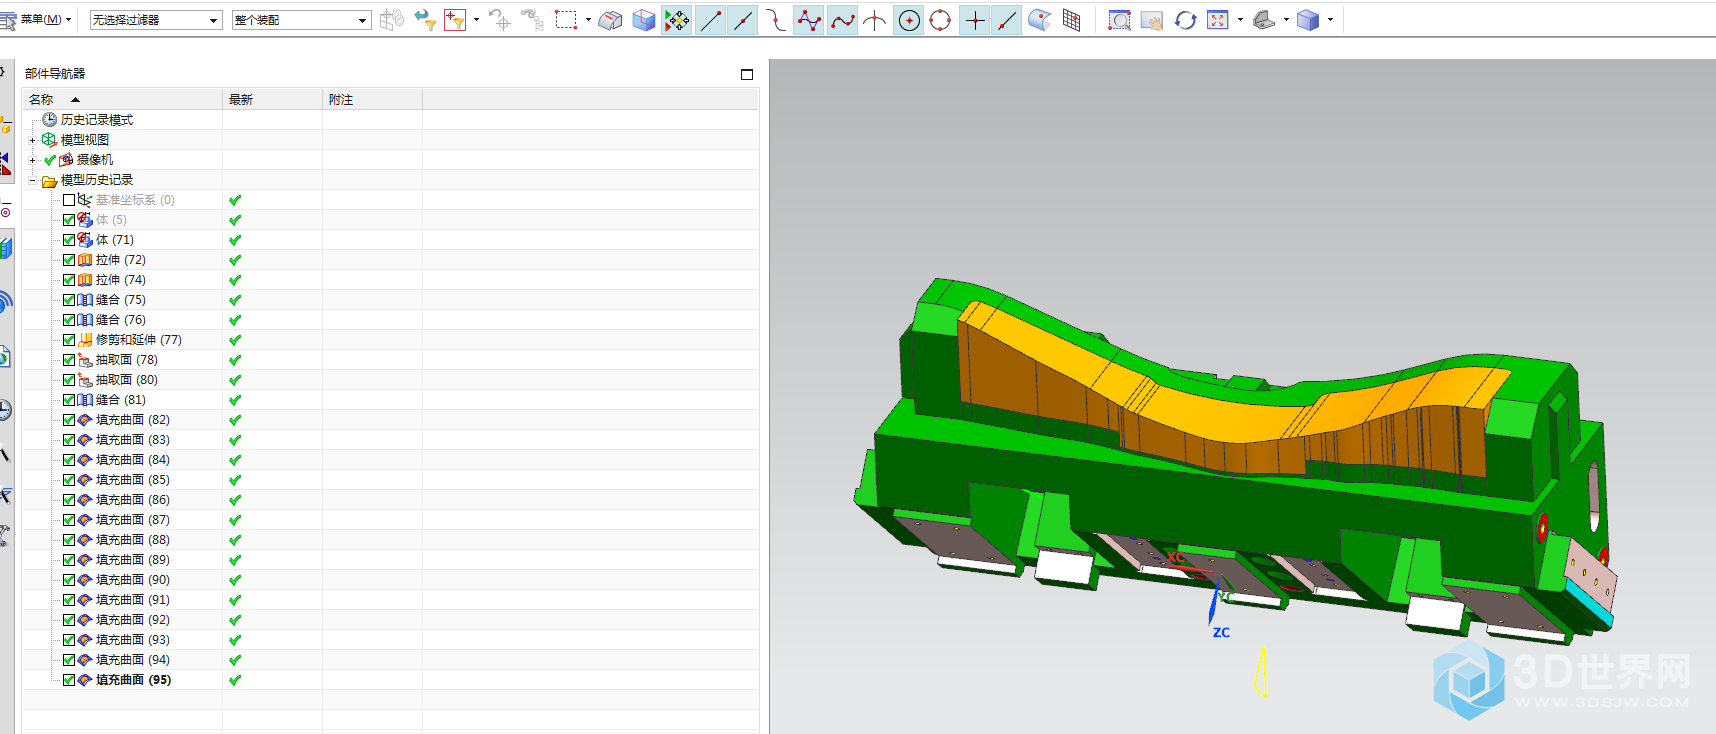Select the 历史记录模式 row

390,120
